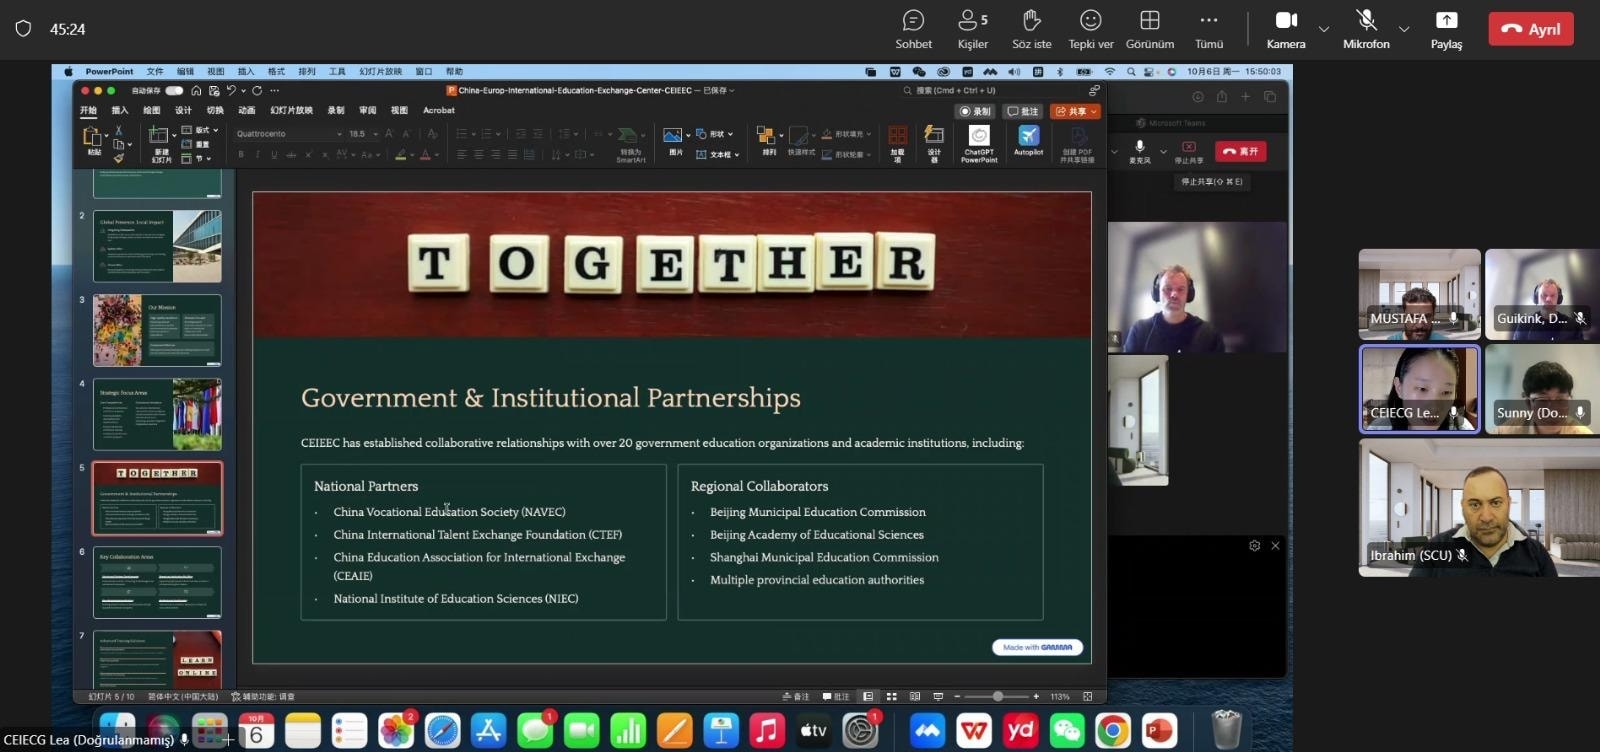This screenshot has height=752, width=1600.
Task: Open the Acrobat ribbon tab
Action: tap(438, 110)
